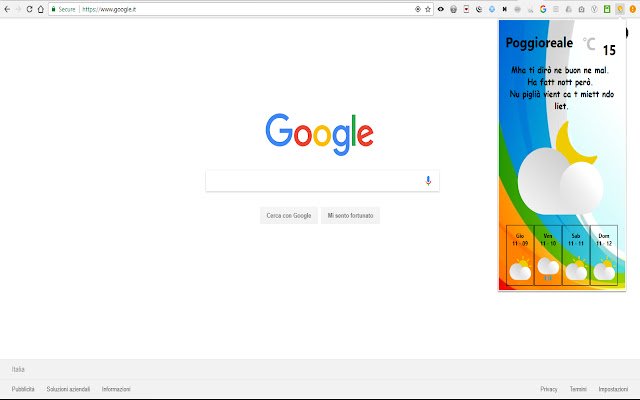Select the Gio 11-09 forecast card

[520, 255]
